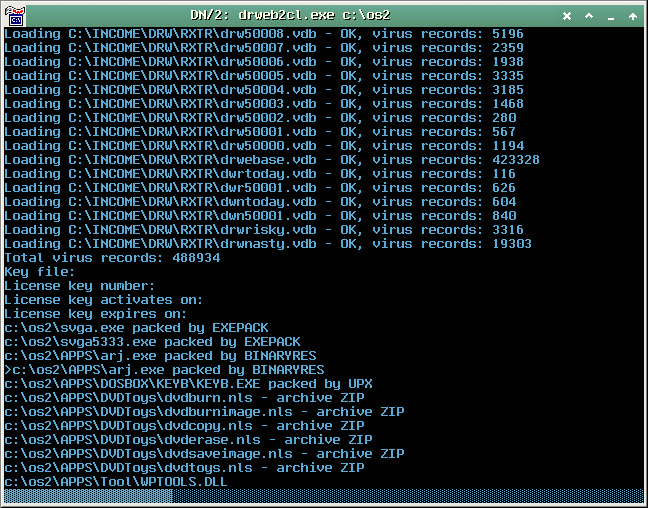Click 'Total virus records: 488934' line
Screen dimensions: 648x508
(112, 258)
